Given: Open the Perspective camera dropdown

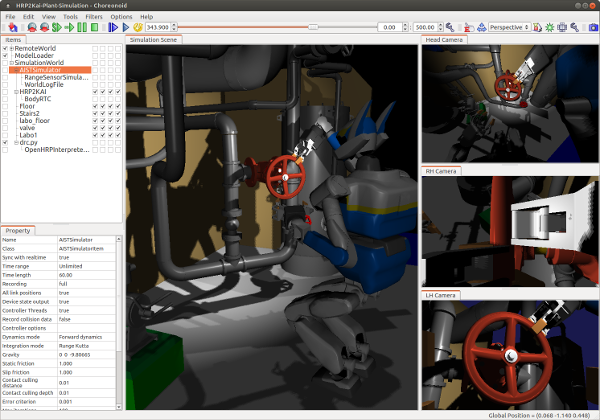Looking at the screenshot, I should pos(509,27).
